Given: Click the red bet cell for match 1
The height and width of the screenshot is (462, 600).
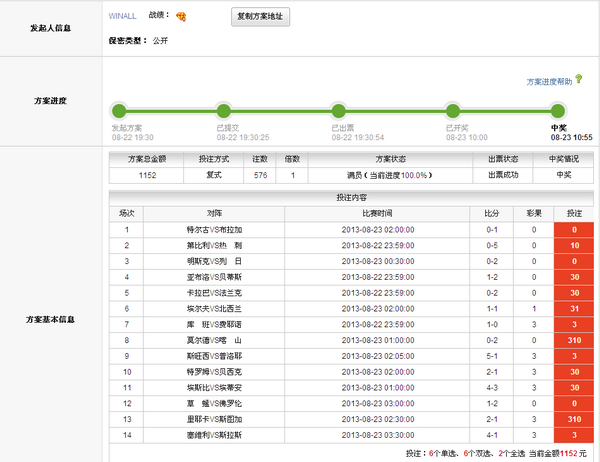Looking at the screenshot, I should click(x=574, y=230).
